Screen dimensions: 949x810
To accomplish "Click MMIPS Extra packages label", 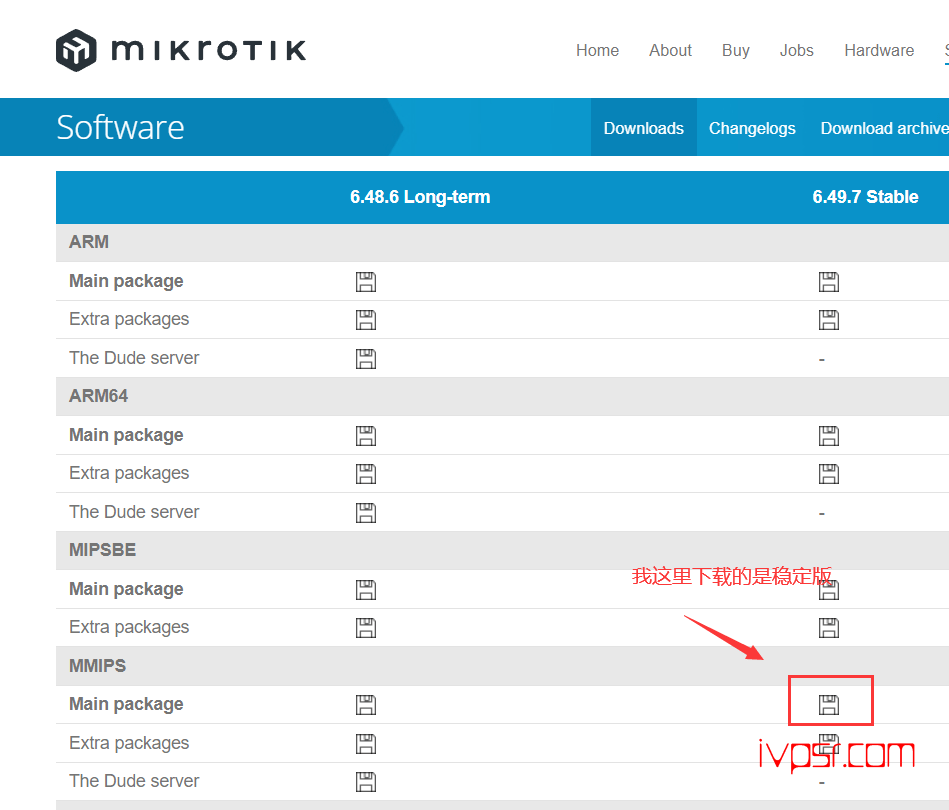I will click(129, 743).
